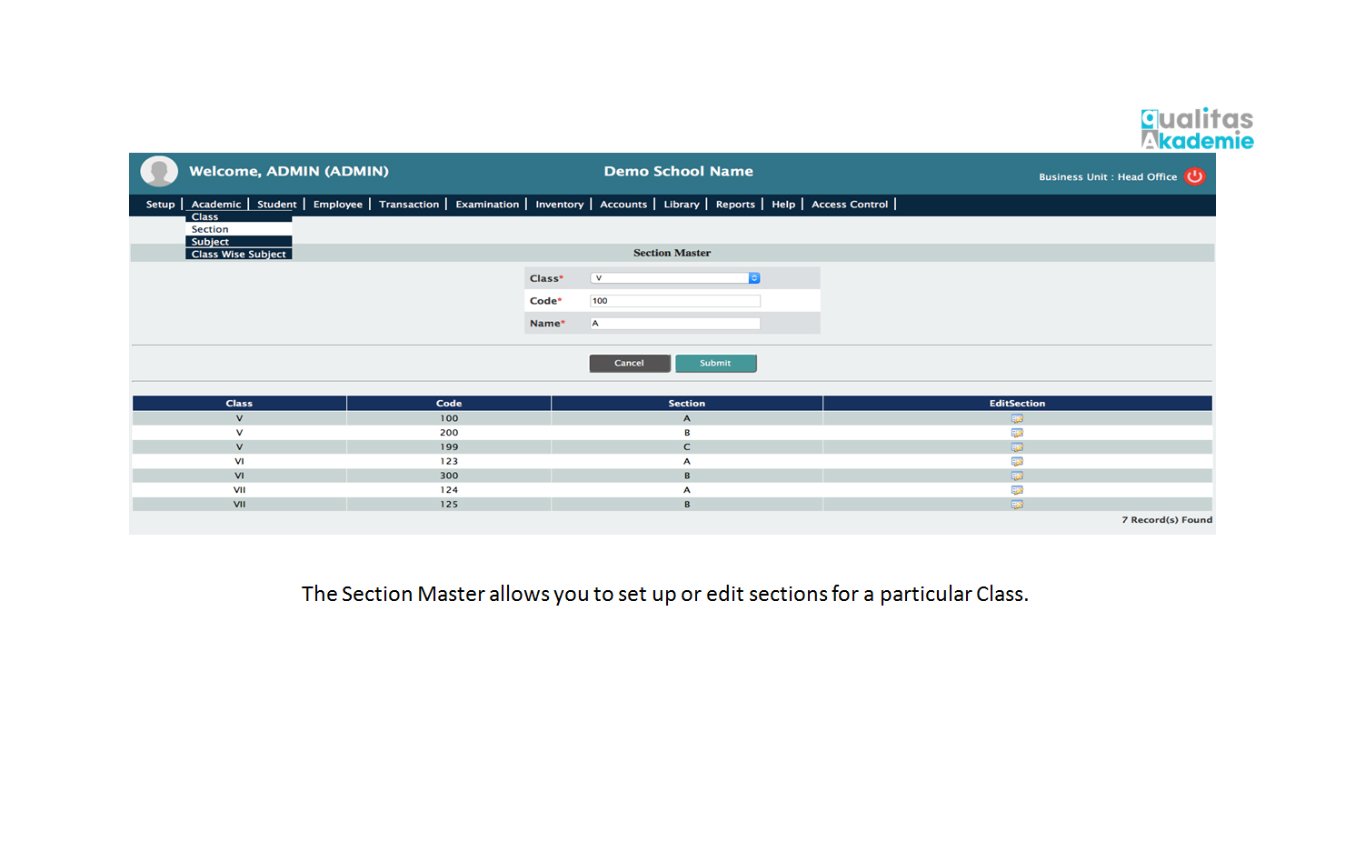Submit the Section Master form

point(715,363)
